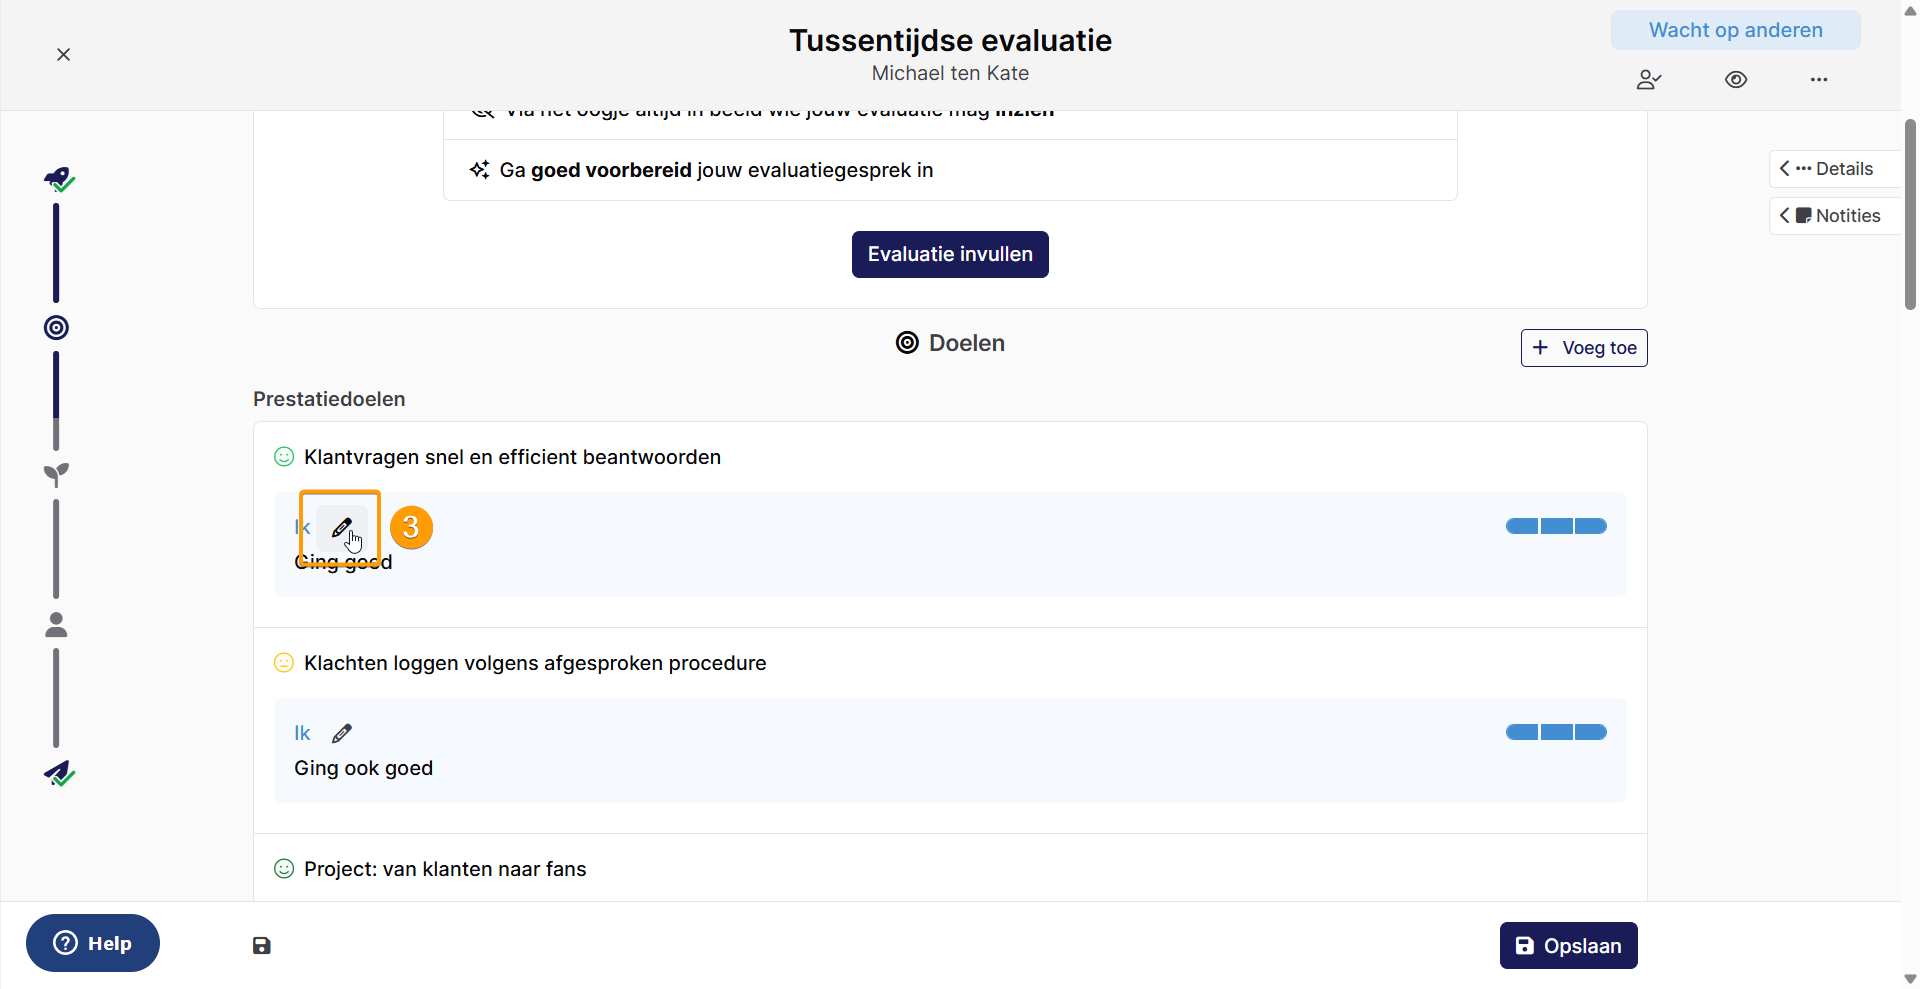The width and height of the screenshot is (1920, 989).
Task: Toggle the eye visibility icon in header
Action: tap(1736, 80)
